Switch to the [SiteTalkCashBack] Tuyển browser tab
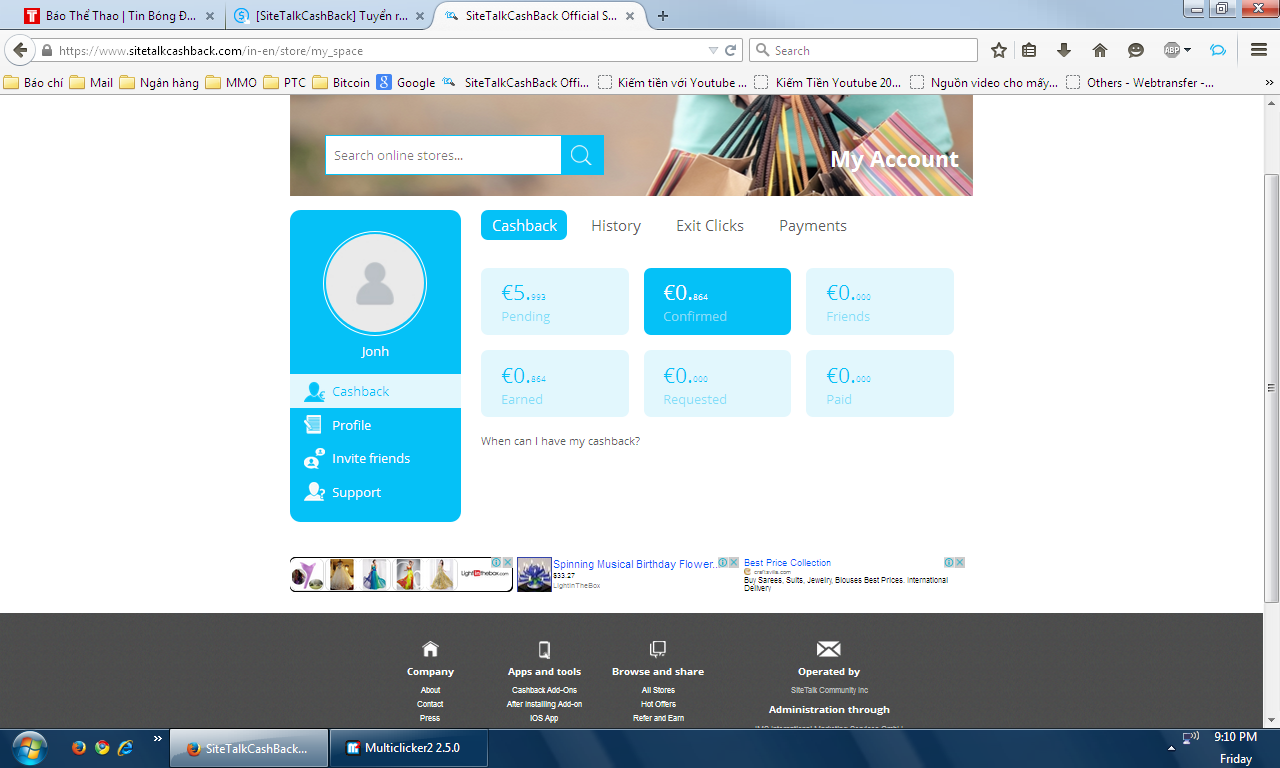The height and width of the screenshot is (768, 1280). tap(326, 16)
